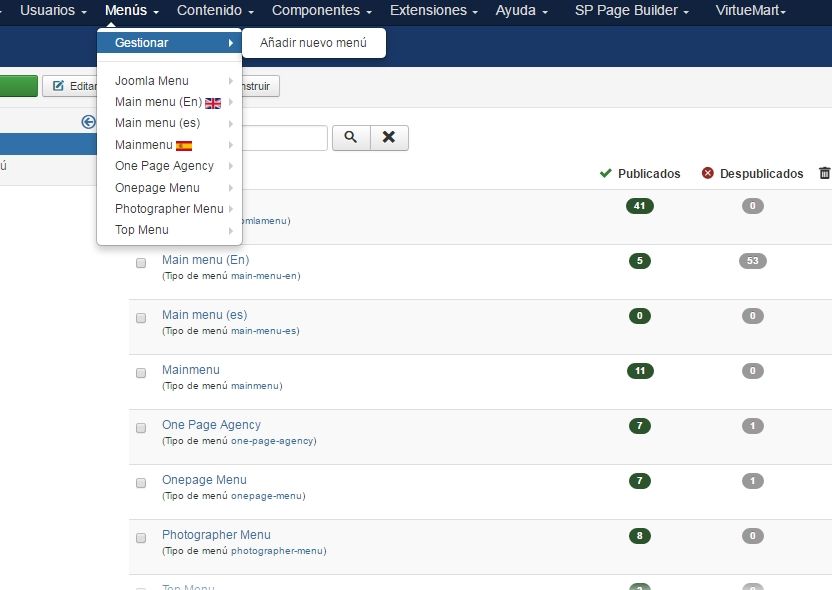Viewport: 832px width, 590px height.
Task: Check the Mainmenu row checkbox
Action: click(141, 373)
